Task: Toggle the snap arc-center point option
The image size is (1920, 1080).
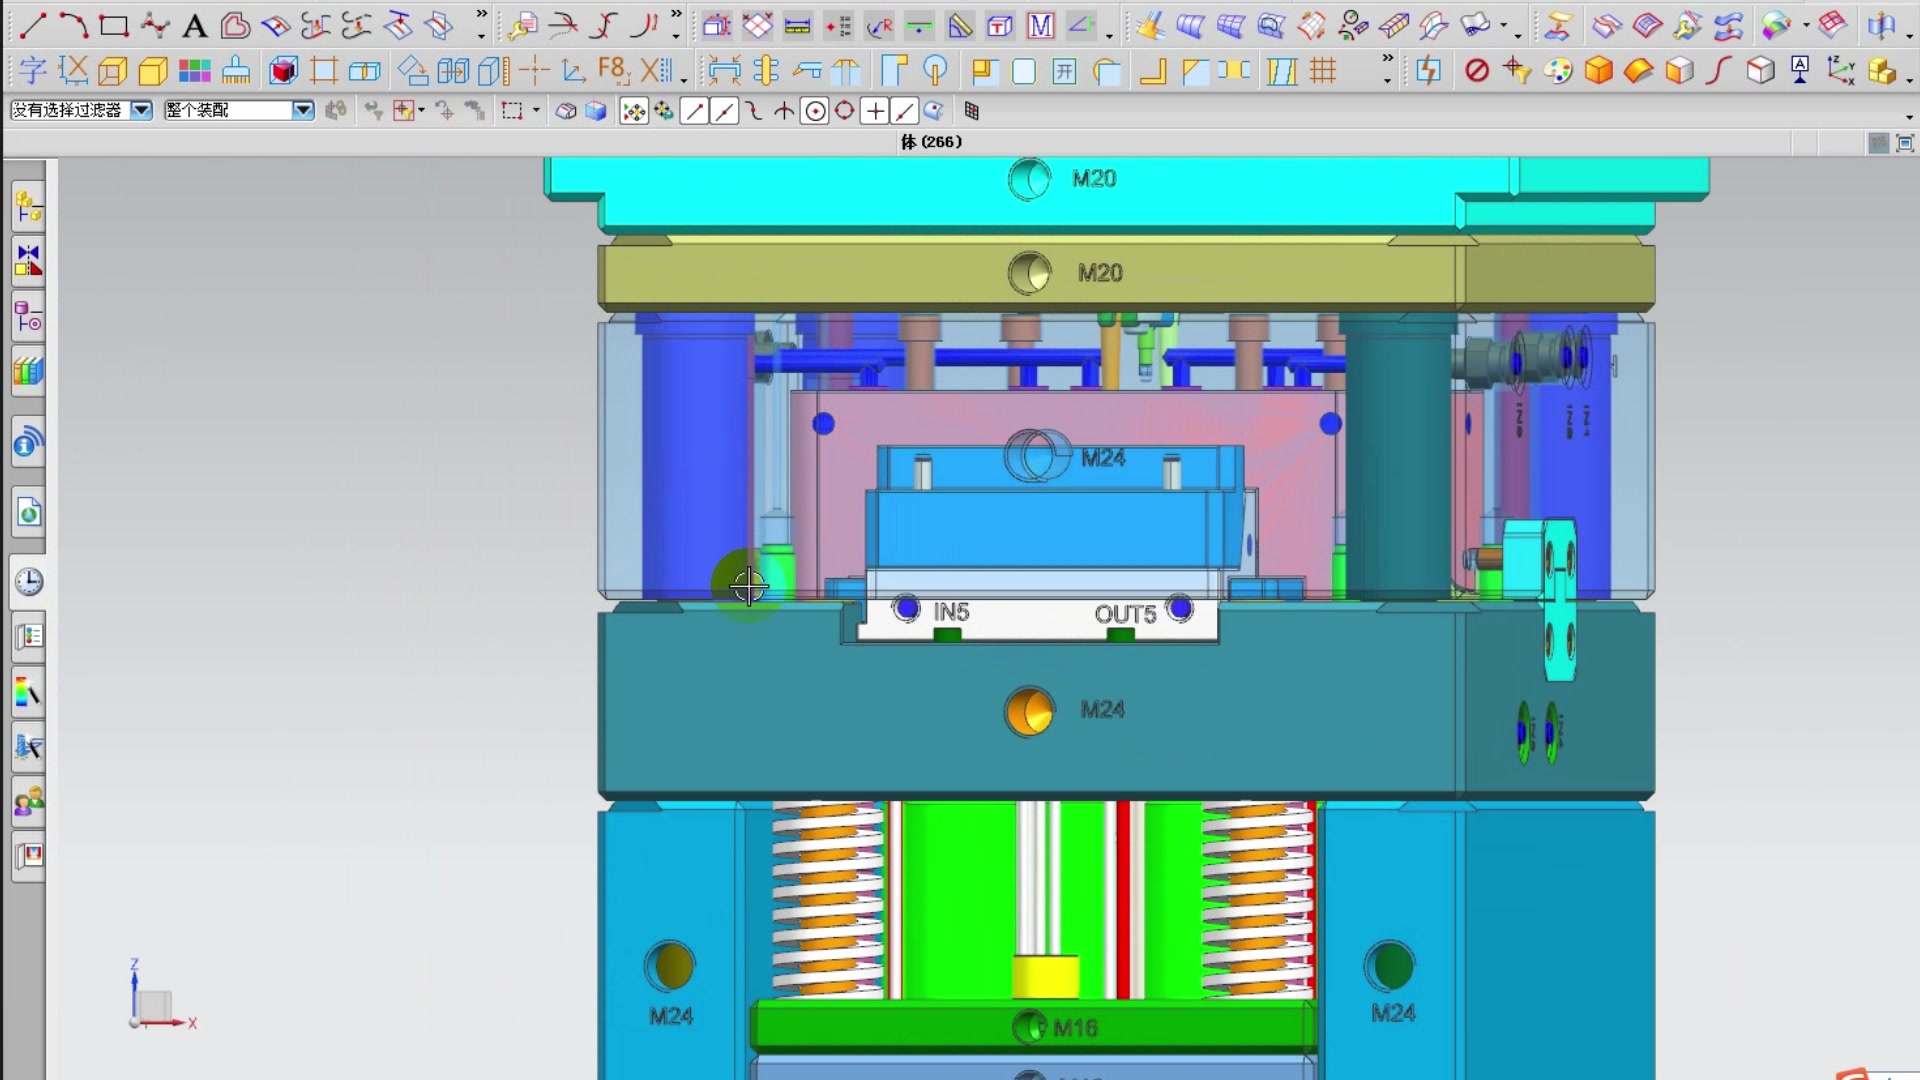Action: click(815, 111)
